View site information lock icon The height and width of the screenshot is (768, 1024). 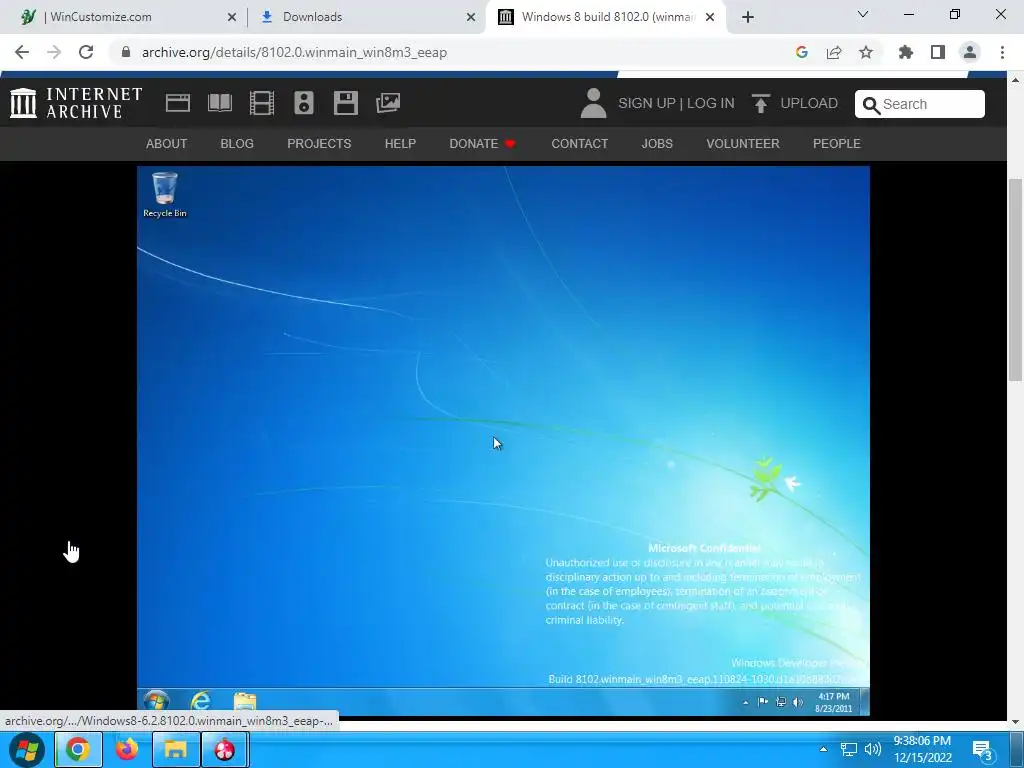tap(126, 52)
